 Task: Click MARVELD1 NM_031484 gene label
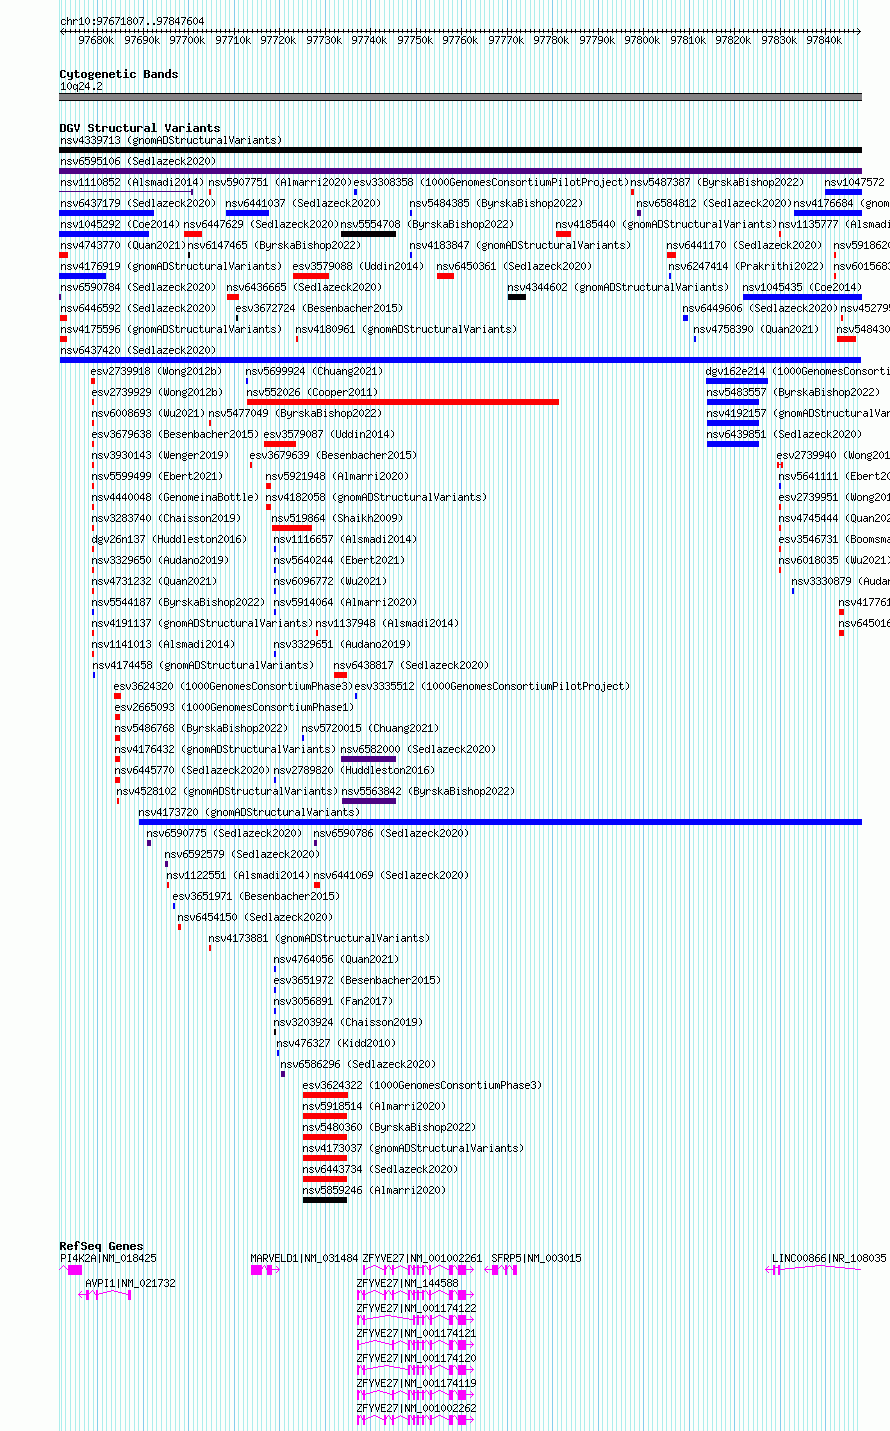[304, 1258]
